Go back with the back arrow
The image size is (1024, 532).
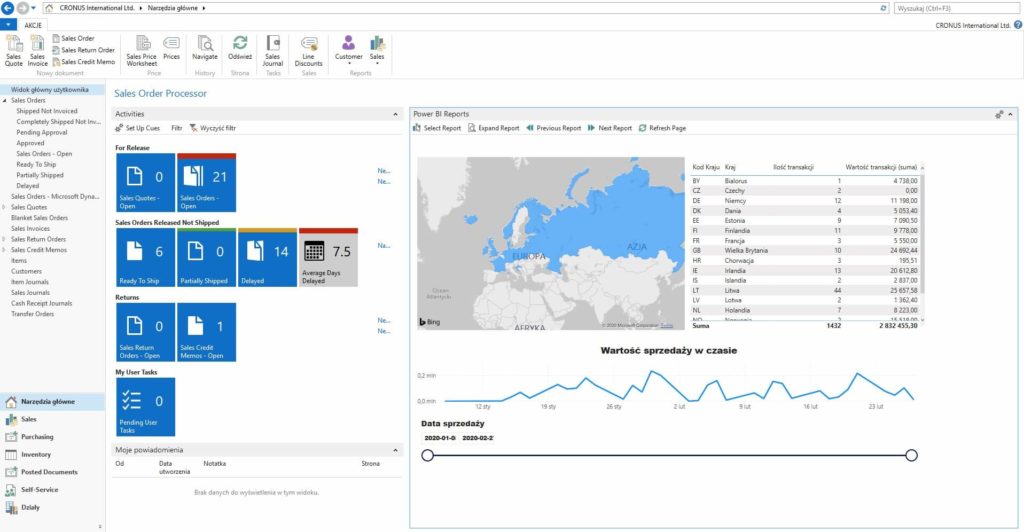[8, 8]
